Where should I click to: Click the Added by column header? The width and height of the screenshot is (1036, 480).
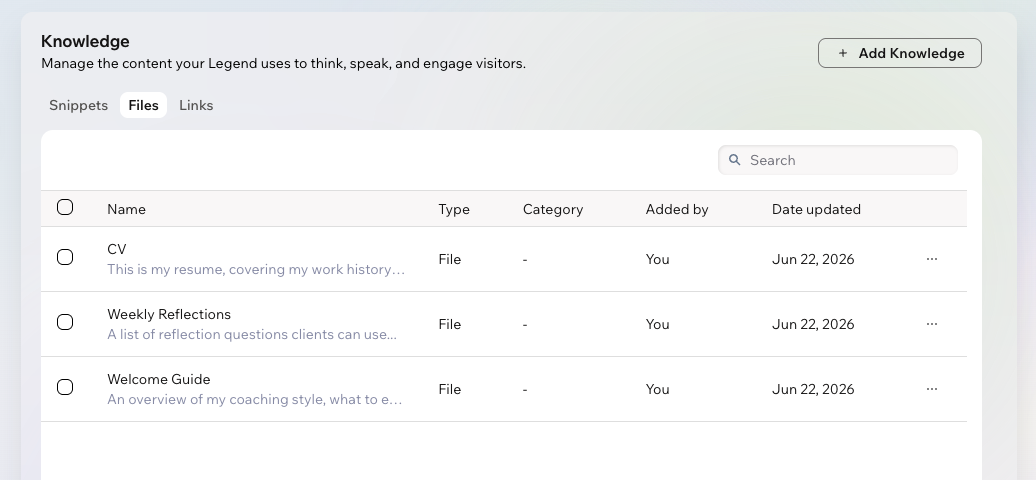click(x=677, y=209)
